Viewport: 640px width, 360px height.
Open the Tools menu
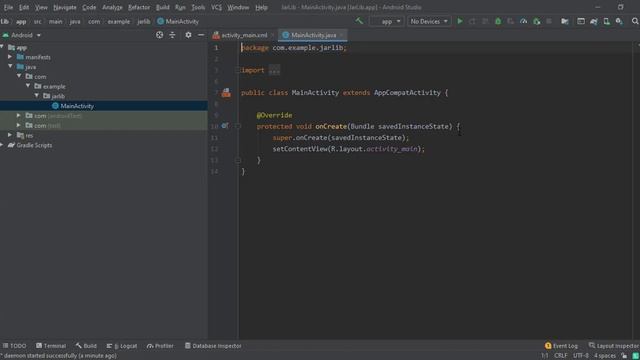[x=198, y=7]
